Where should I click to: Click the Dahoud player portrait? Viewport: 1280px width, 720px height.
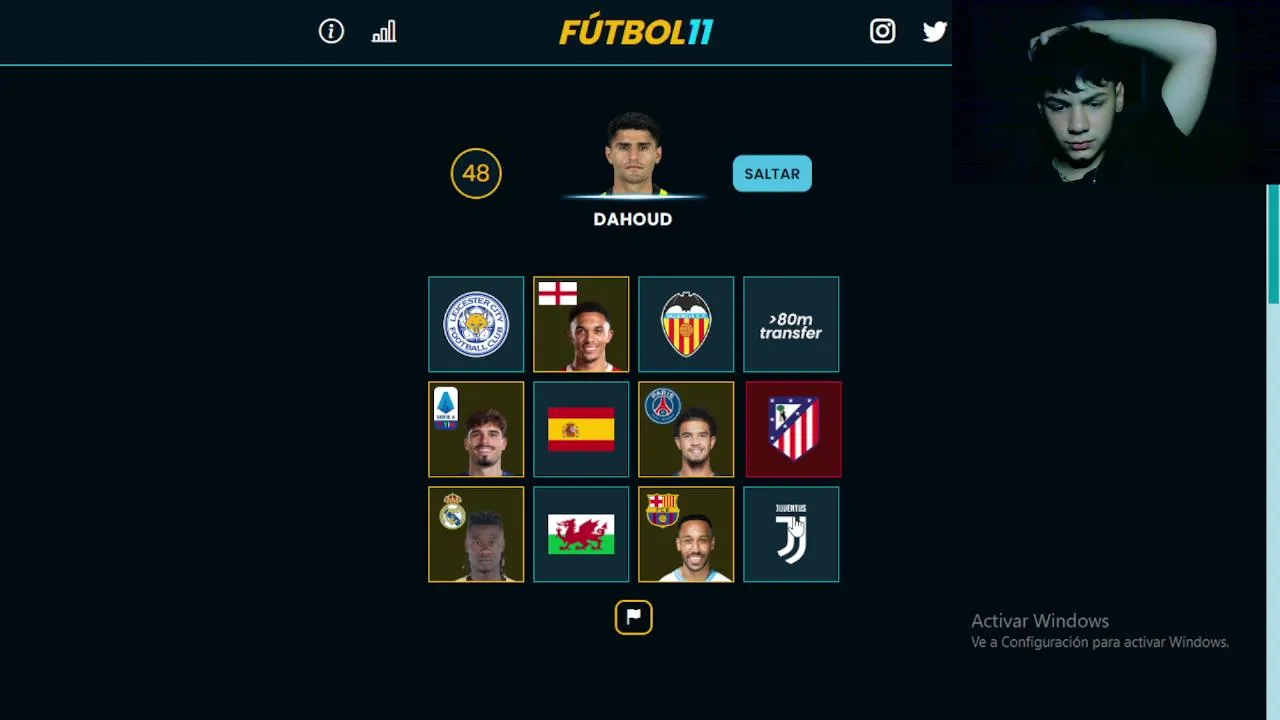tap(633, 154)
